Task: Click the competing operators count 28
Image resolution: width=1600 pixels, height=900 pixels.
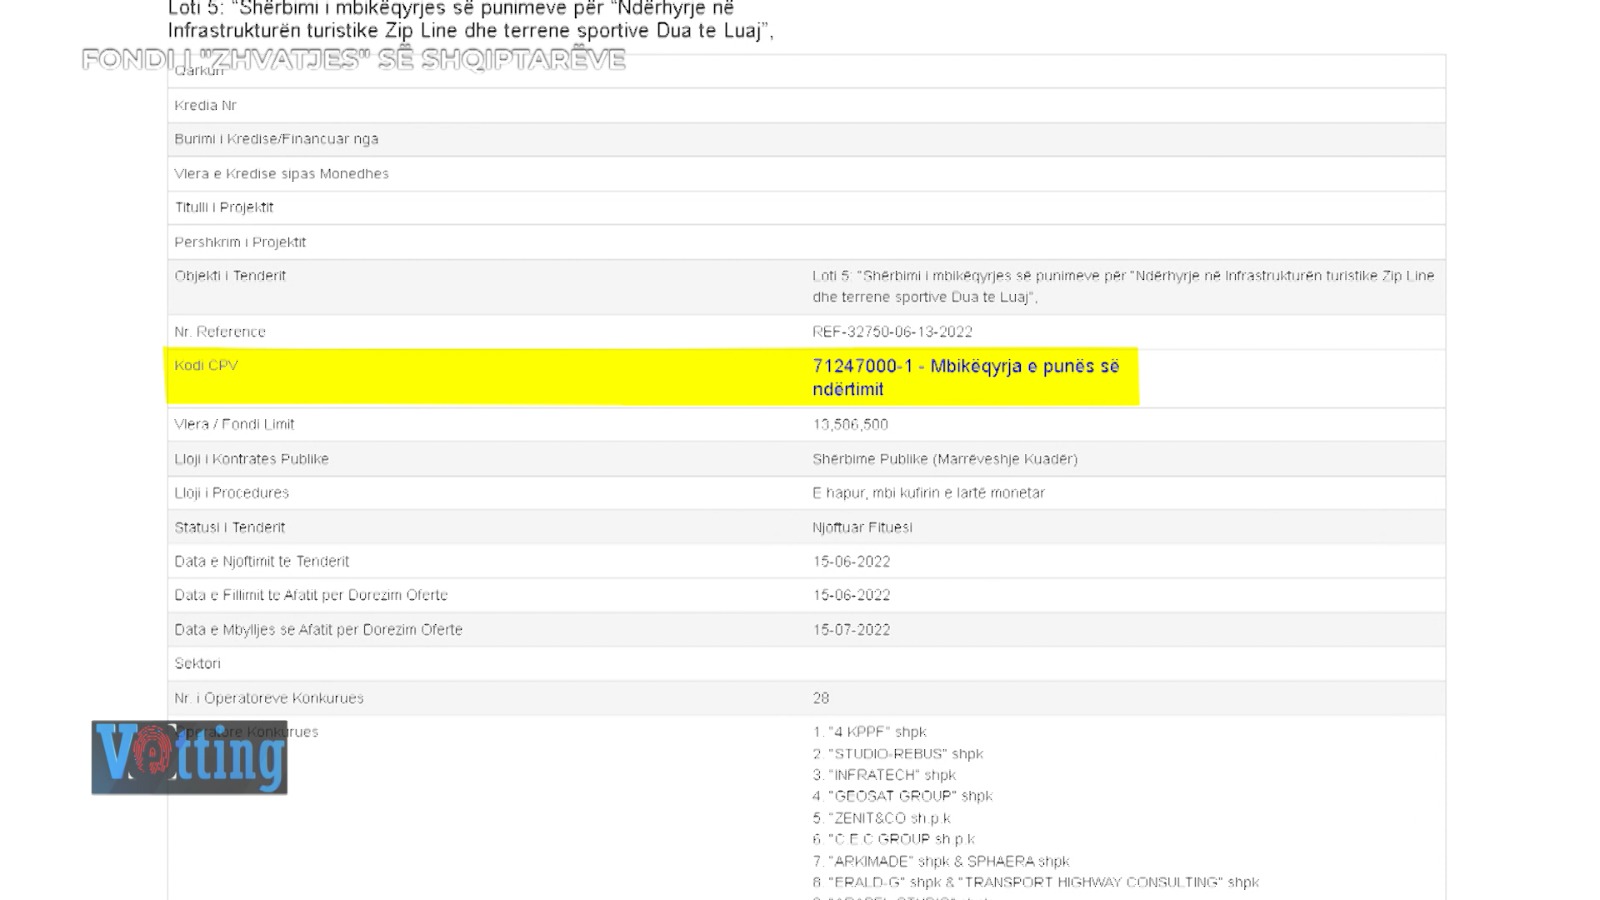Action: coord(821,698)
